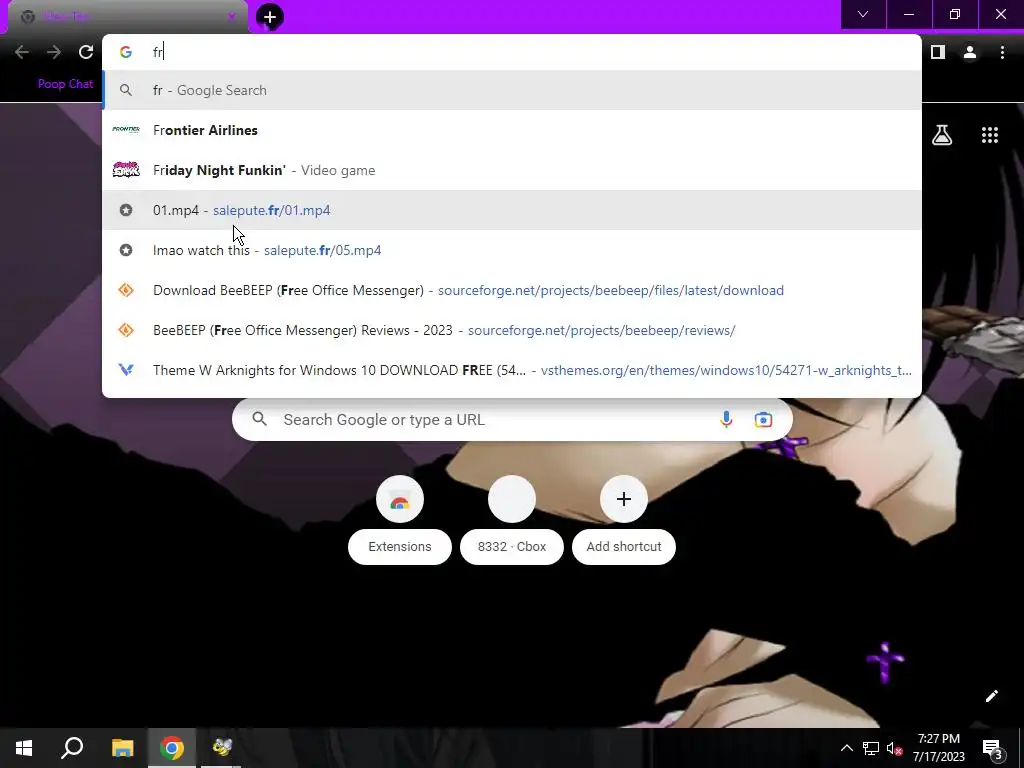
Task: Click the Chrome taskbar icon
Action: coord(172,748)
